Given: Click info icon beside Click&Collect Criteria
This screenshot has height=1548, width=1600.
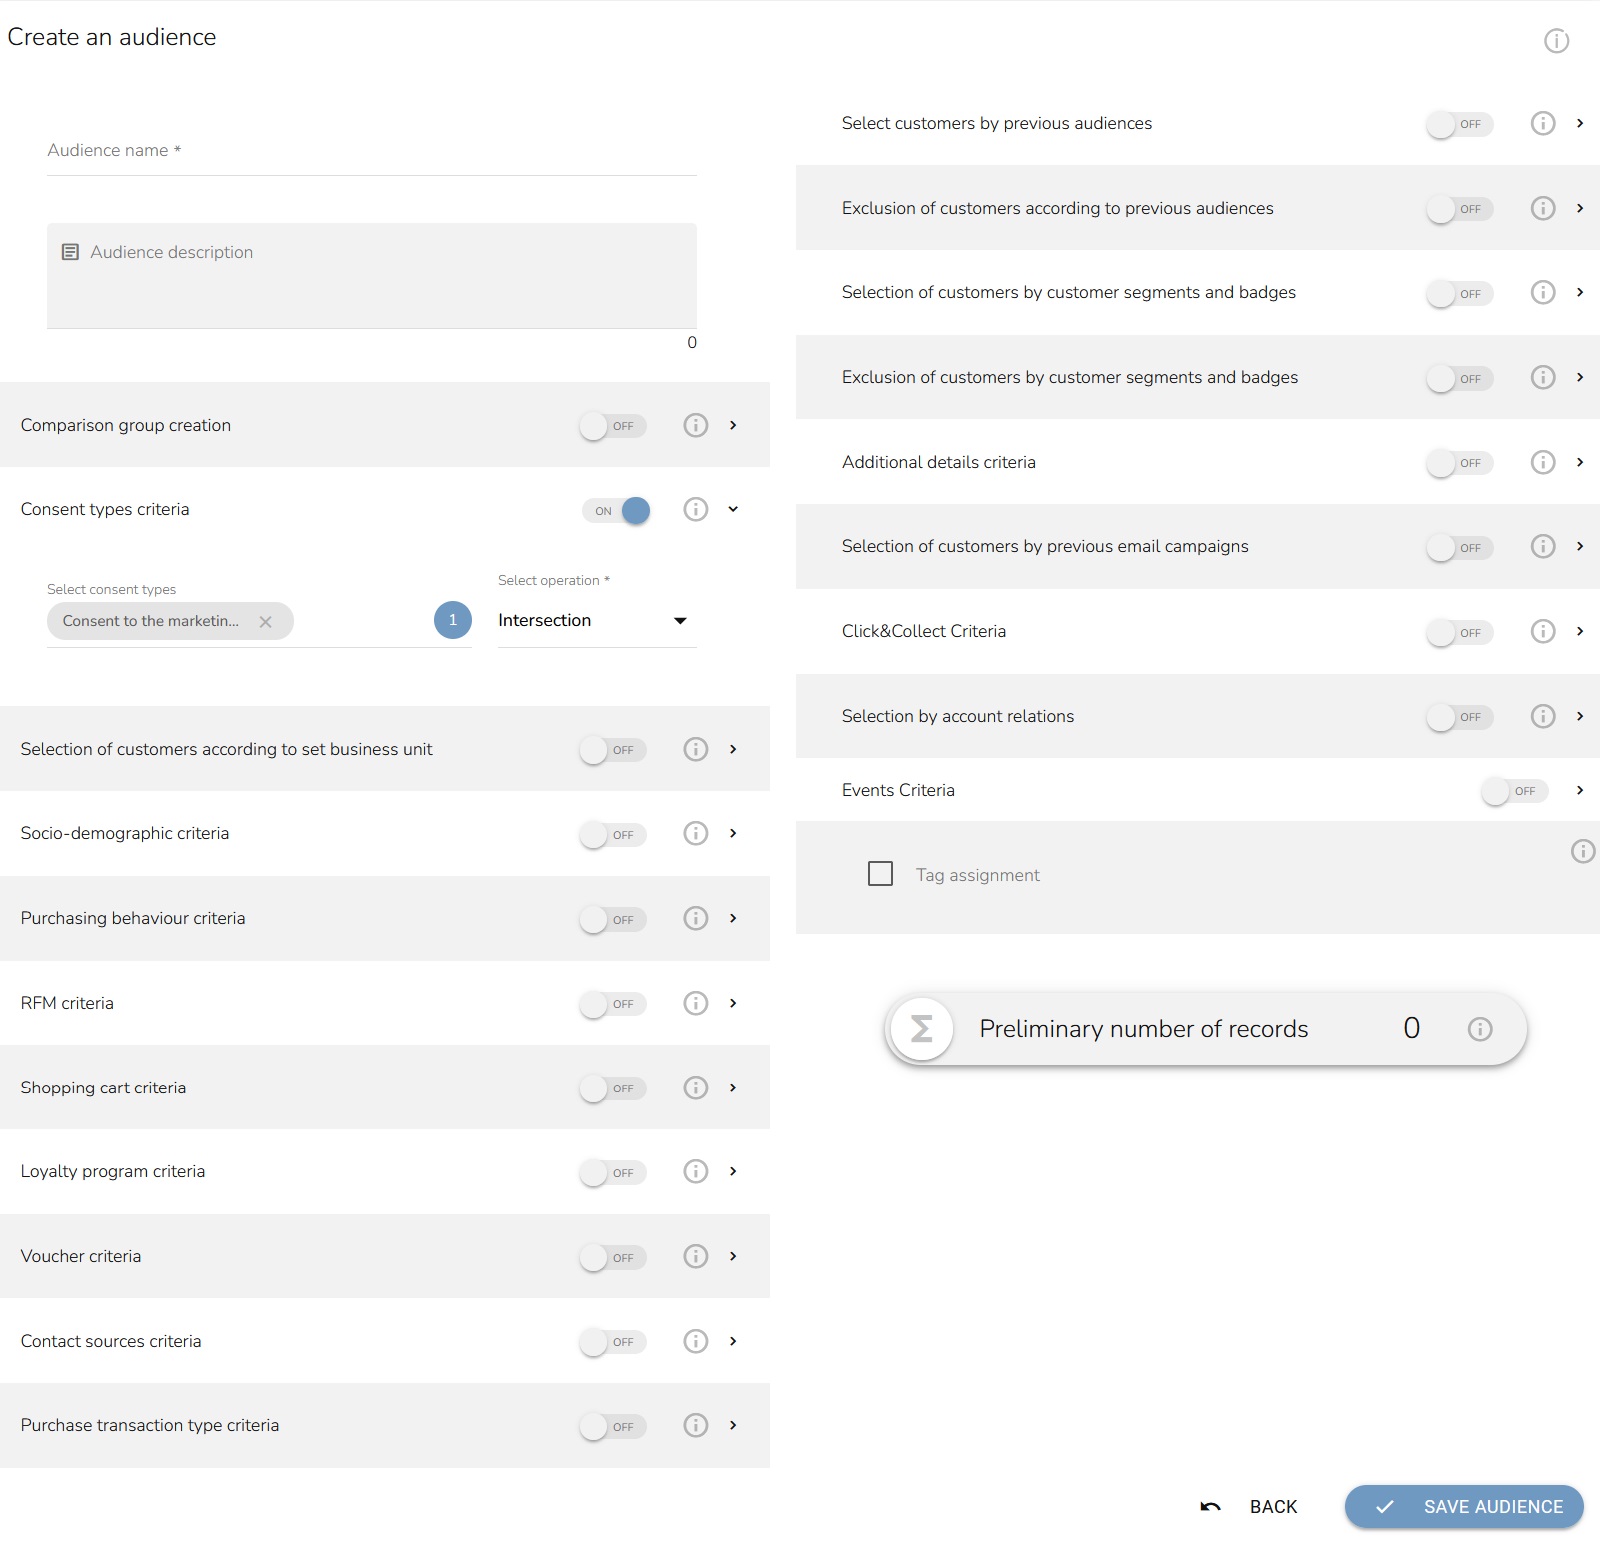Looking at the screenshot, I should point(1543,631).
